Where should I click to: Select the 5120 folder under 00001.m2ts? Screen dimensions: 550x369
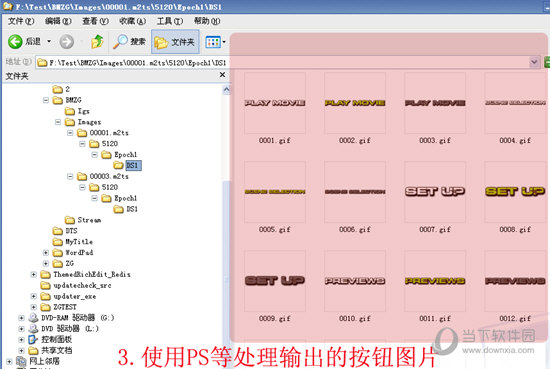coord(110,144)
